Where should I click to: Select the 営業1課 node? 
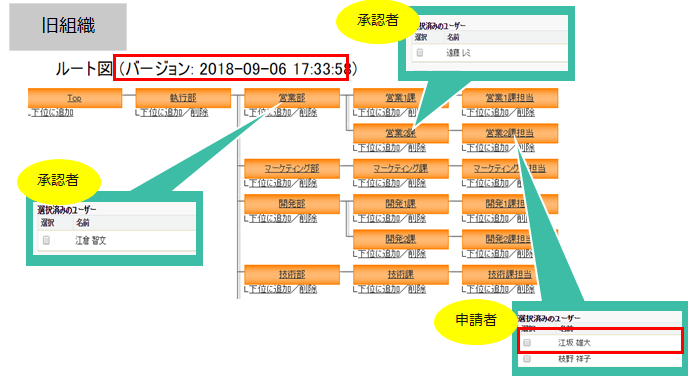point(401,98)
